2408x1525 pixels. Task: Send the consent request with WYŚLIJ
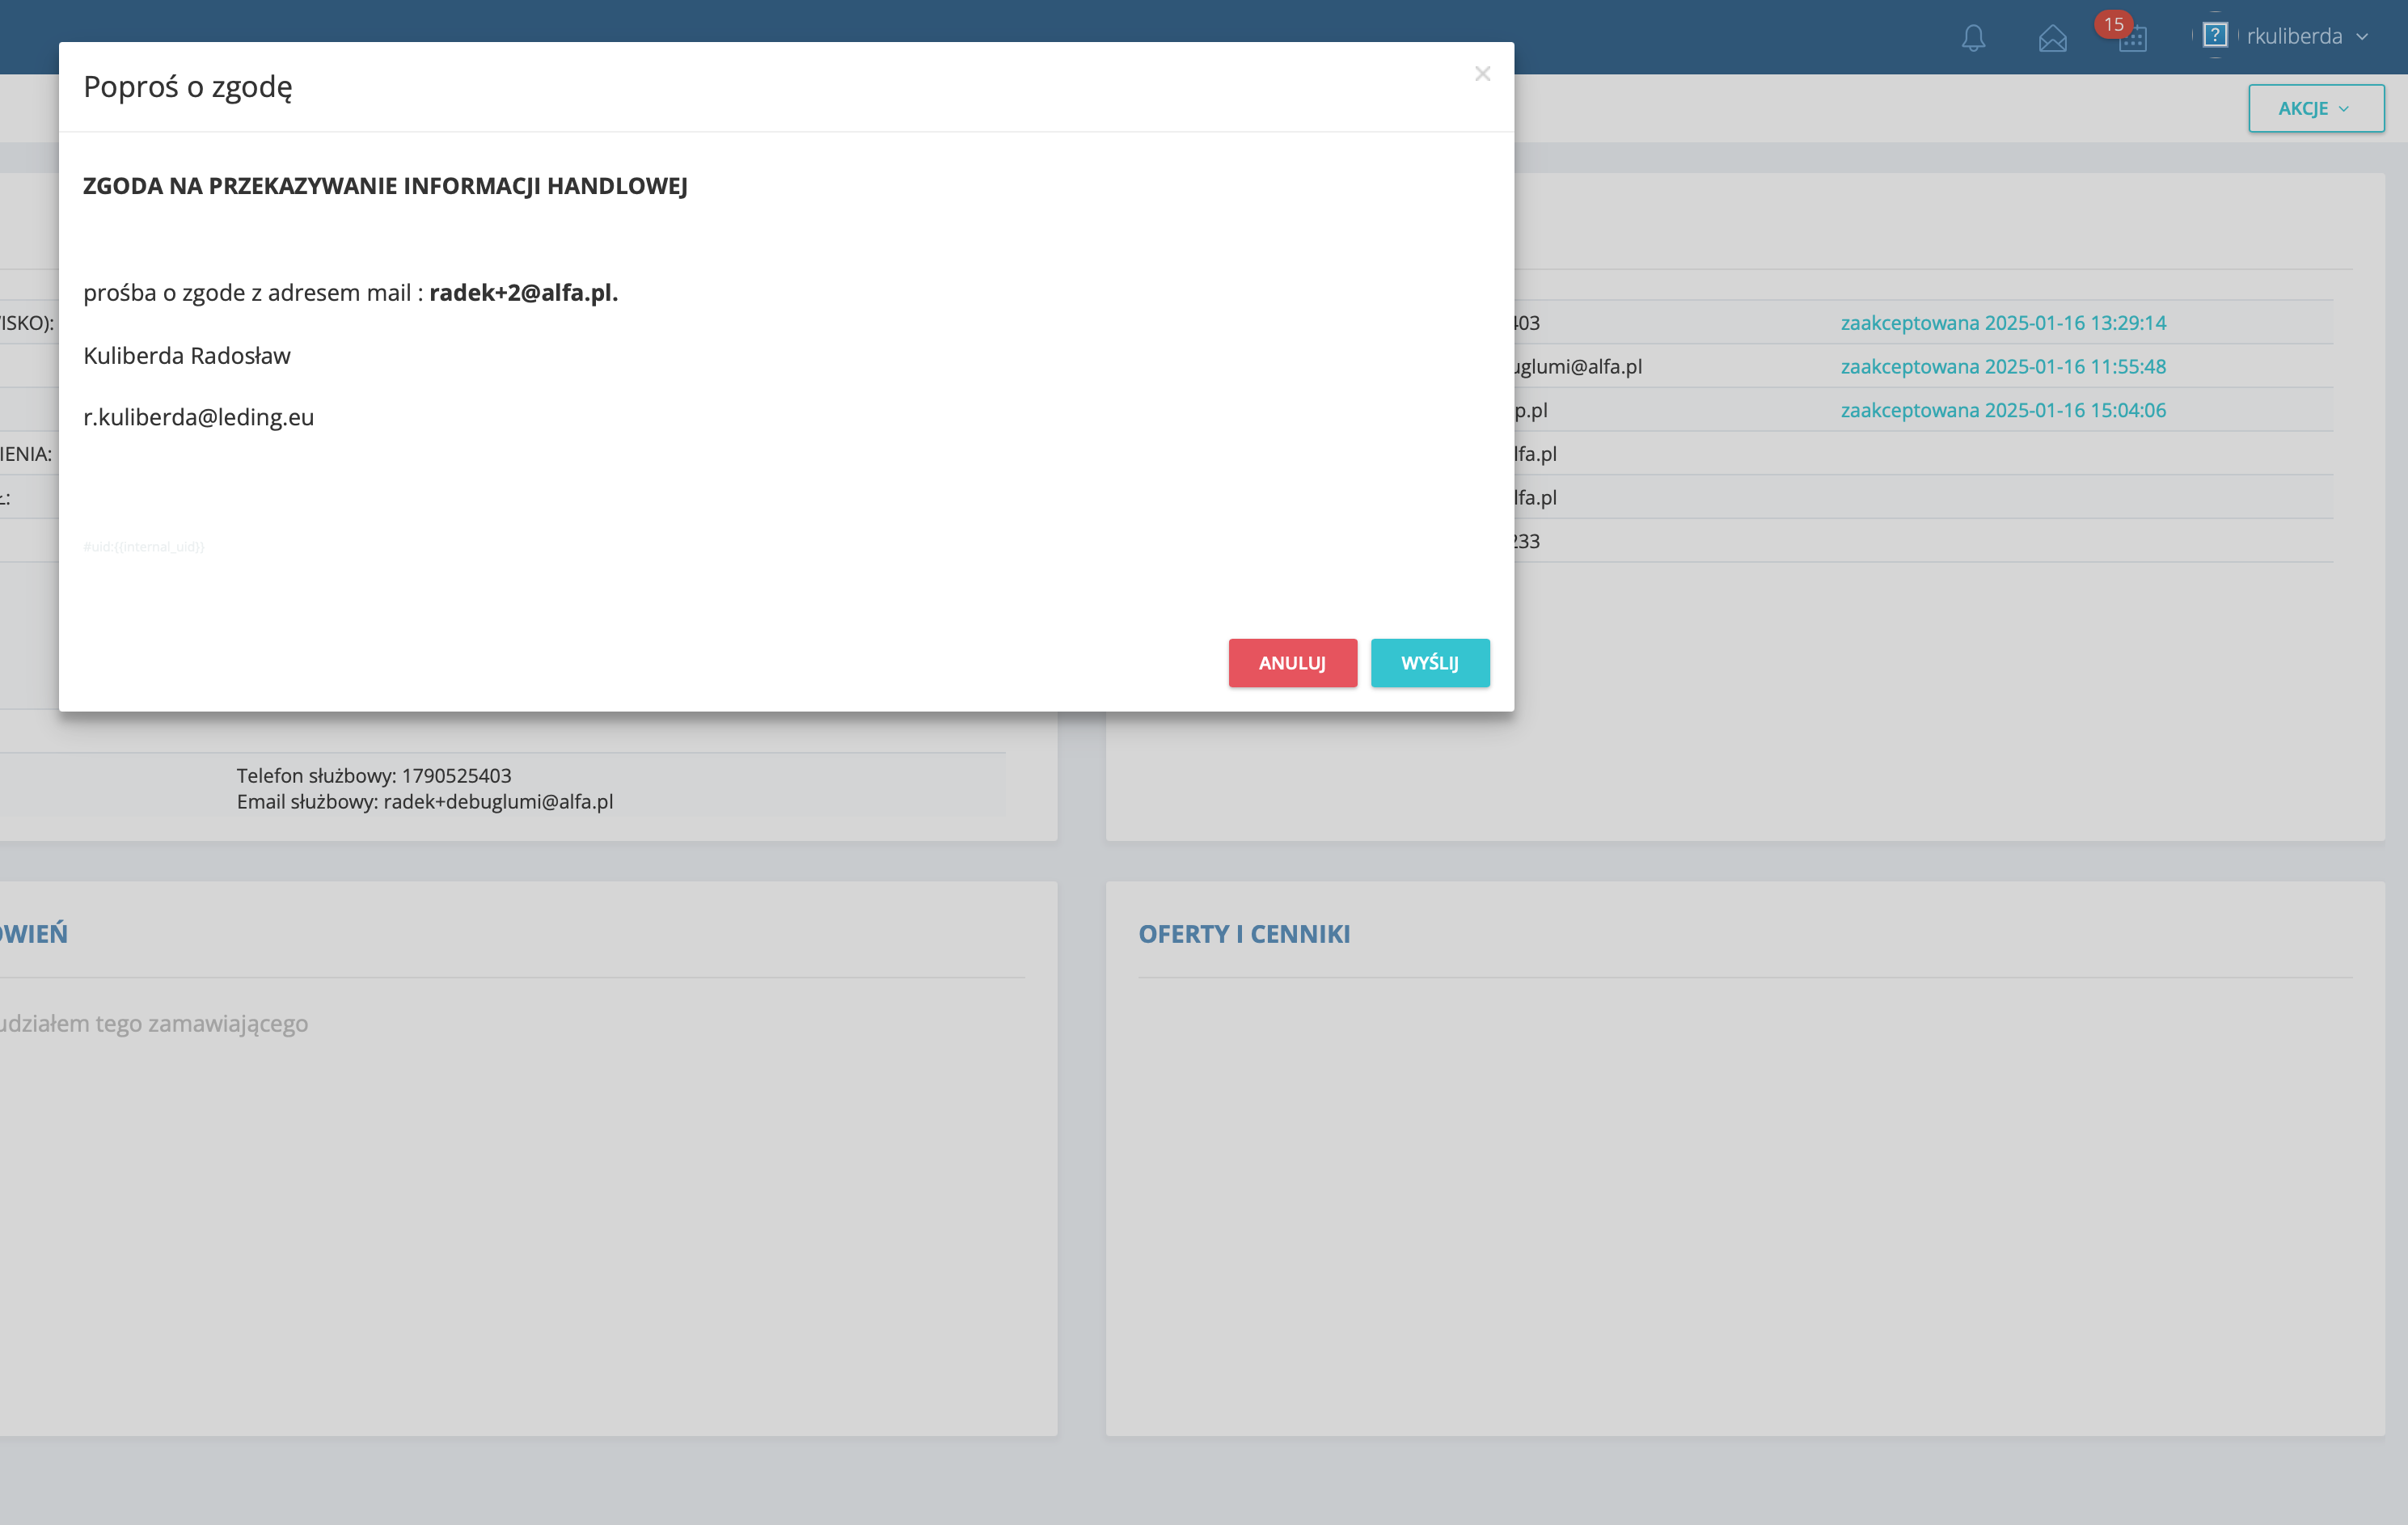1430,663
